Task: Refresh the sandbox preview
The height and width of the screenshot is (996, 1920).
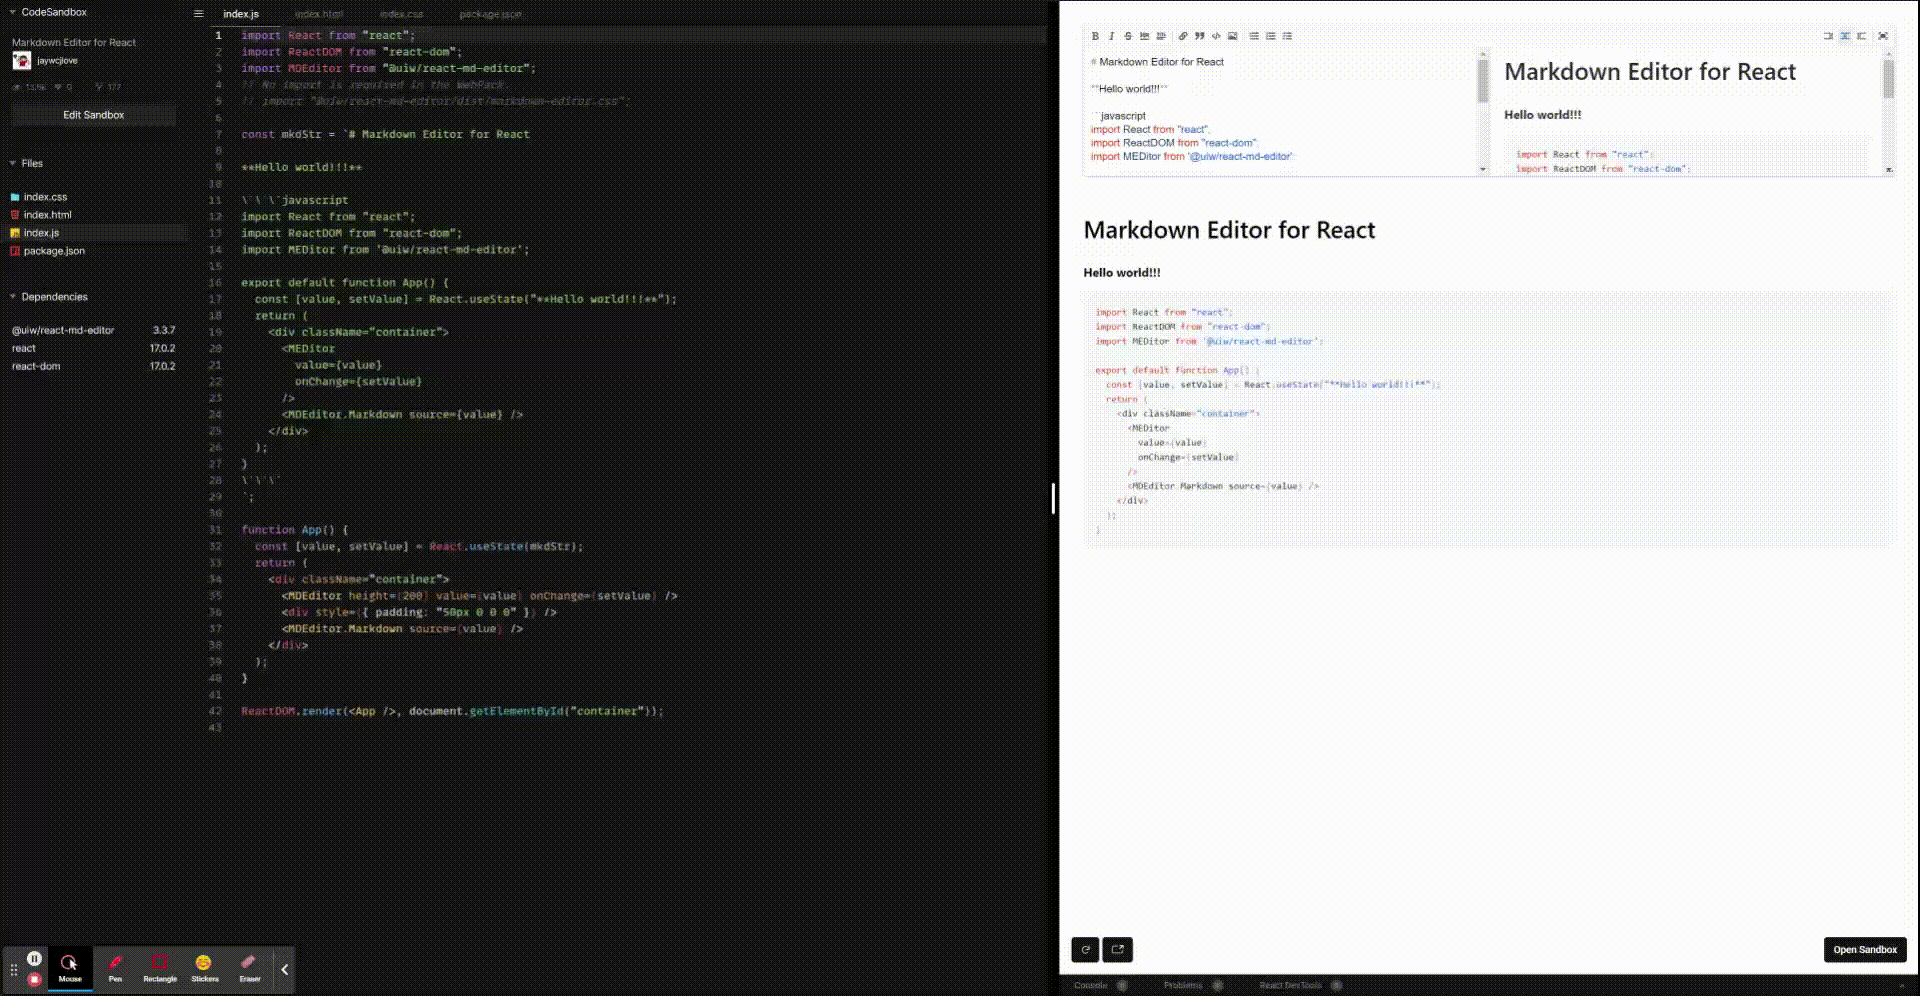Action: click(x=1085, y=950)
